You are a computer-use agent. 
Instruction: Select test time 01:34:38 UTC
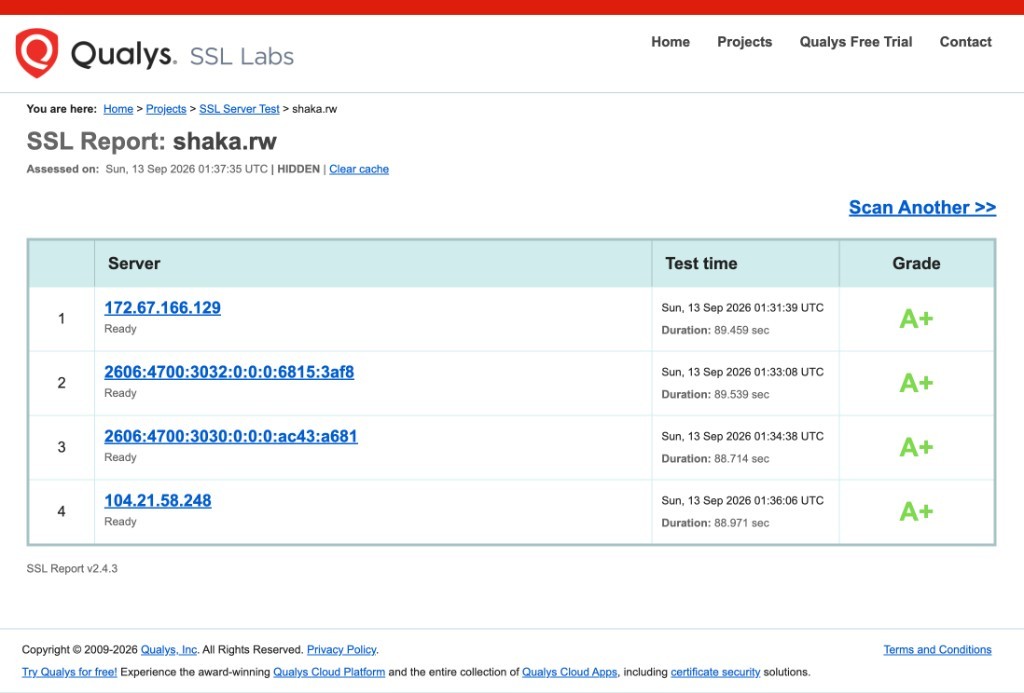pos(743,436)
